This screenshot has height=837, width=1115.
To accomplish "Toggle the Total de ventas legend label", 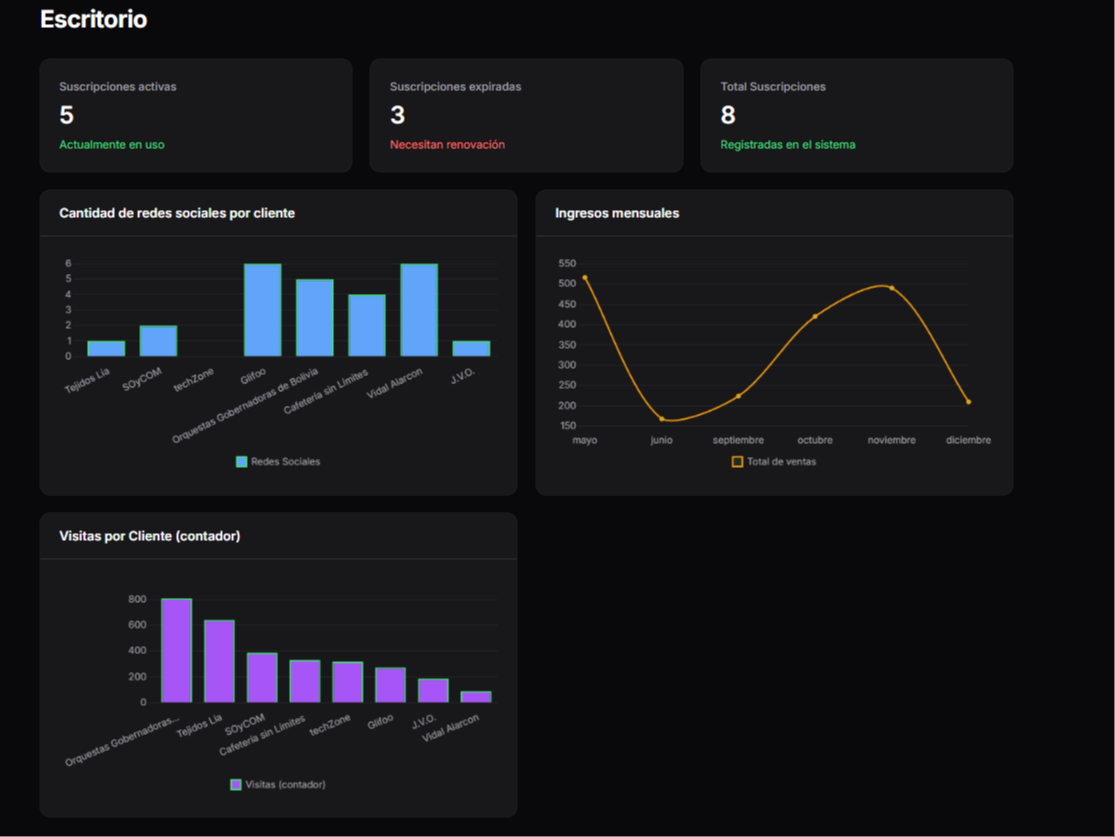I will pos(781,462).
